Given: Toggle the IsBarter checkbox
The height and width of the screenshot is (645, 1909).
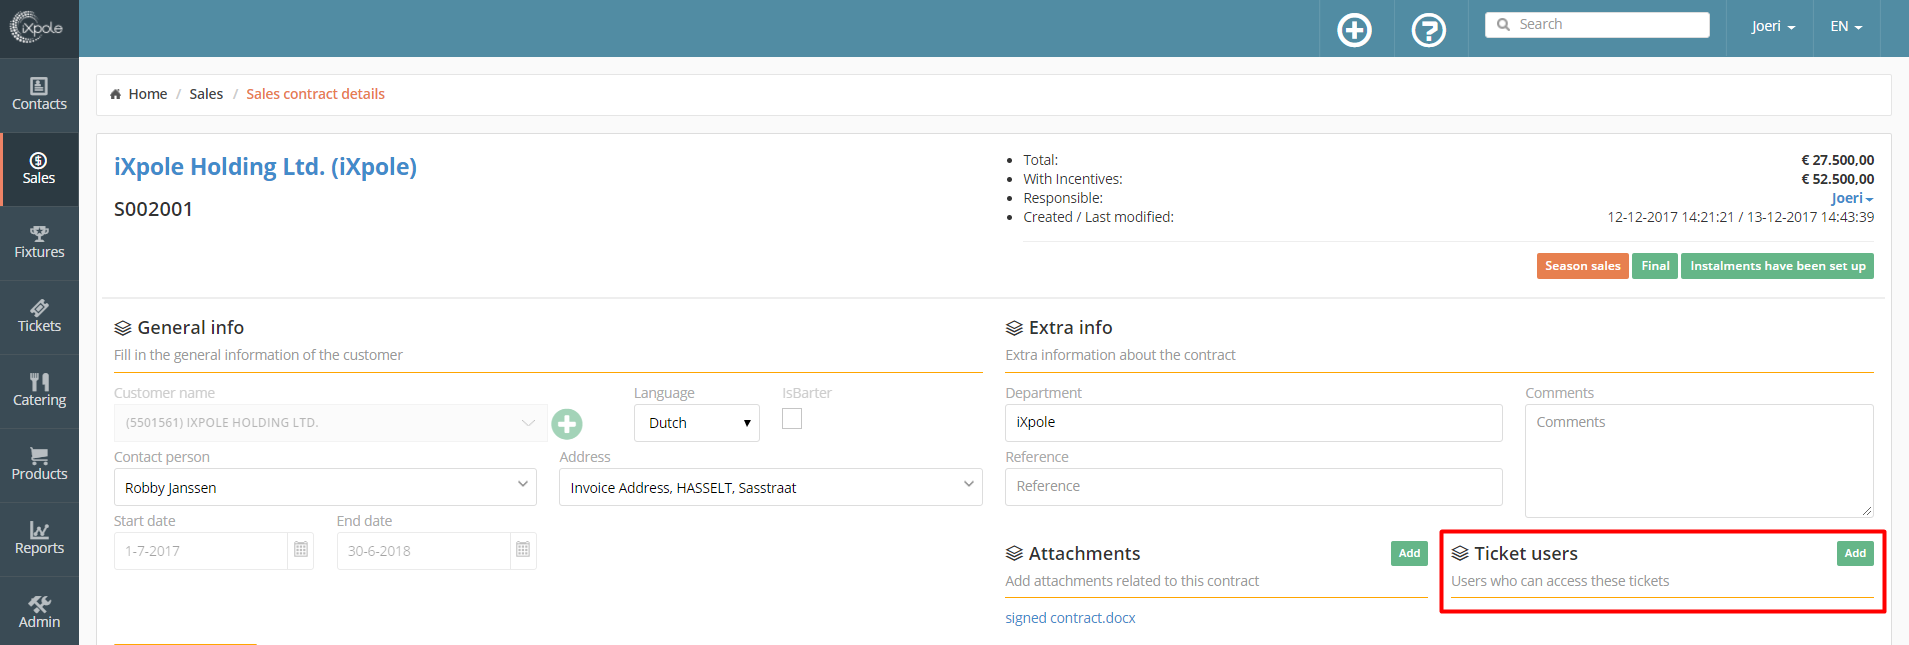Looking at the screenshot, I should coord(792,419).
